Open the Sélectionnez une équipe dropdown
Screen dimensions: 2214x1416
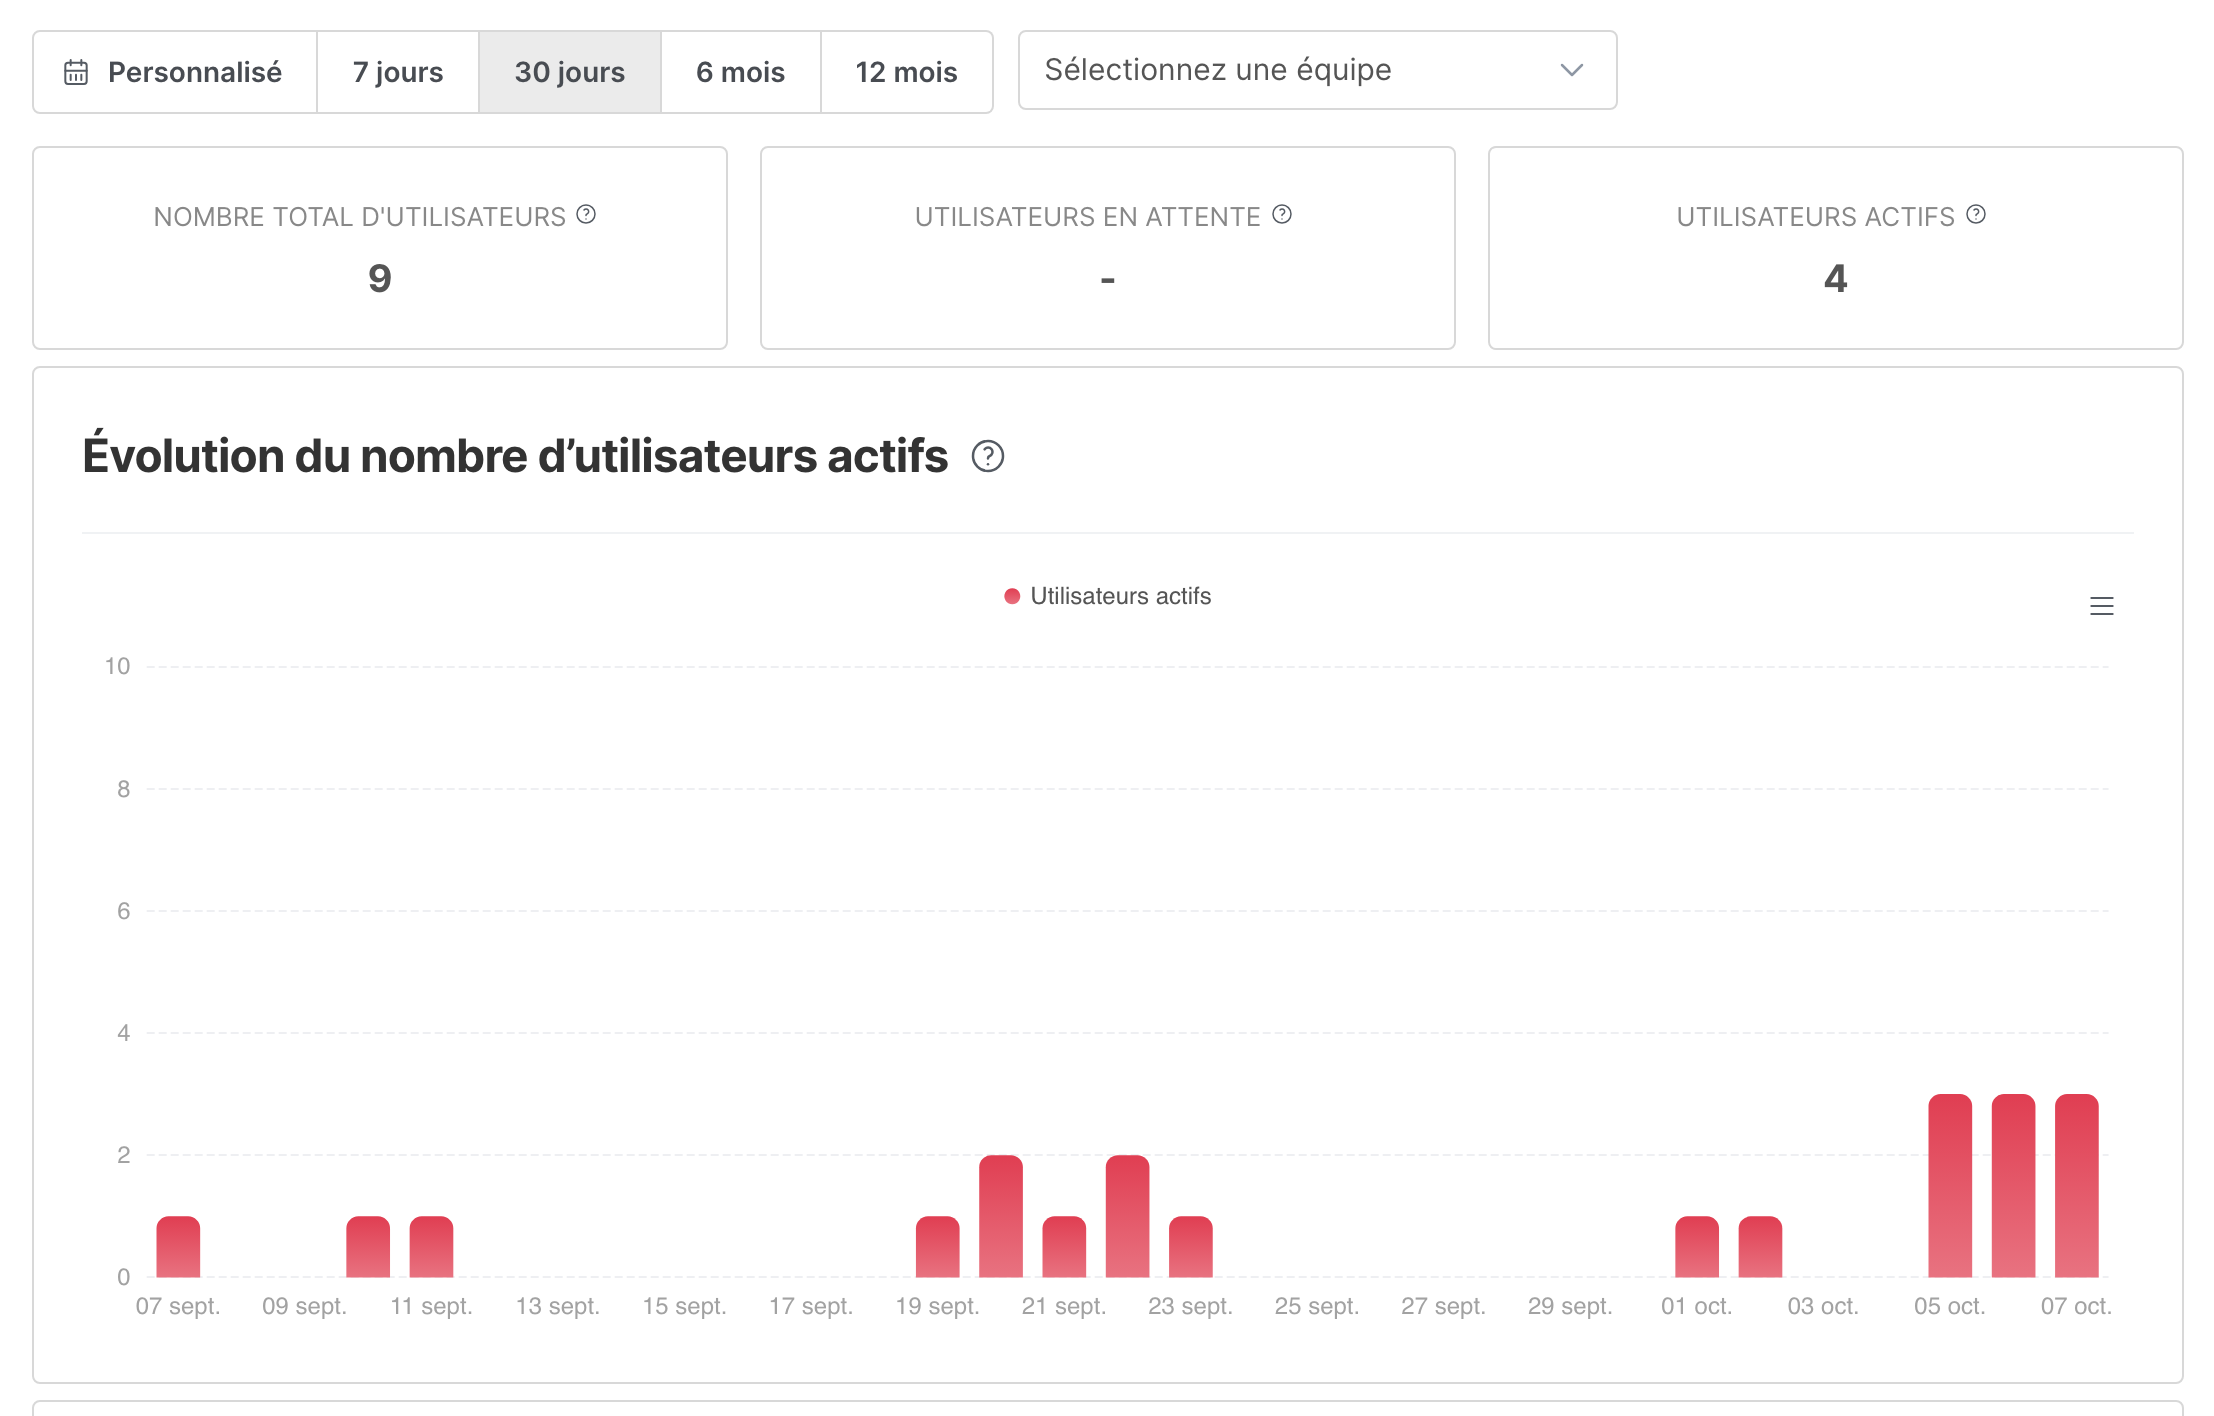(x=1317, y=70)
